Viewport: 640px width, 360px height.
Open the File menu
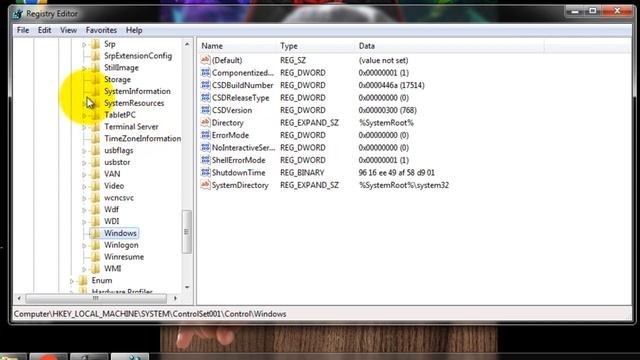coord(23,30)
